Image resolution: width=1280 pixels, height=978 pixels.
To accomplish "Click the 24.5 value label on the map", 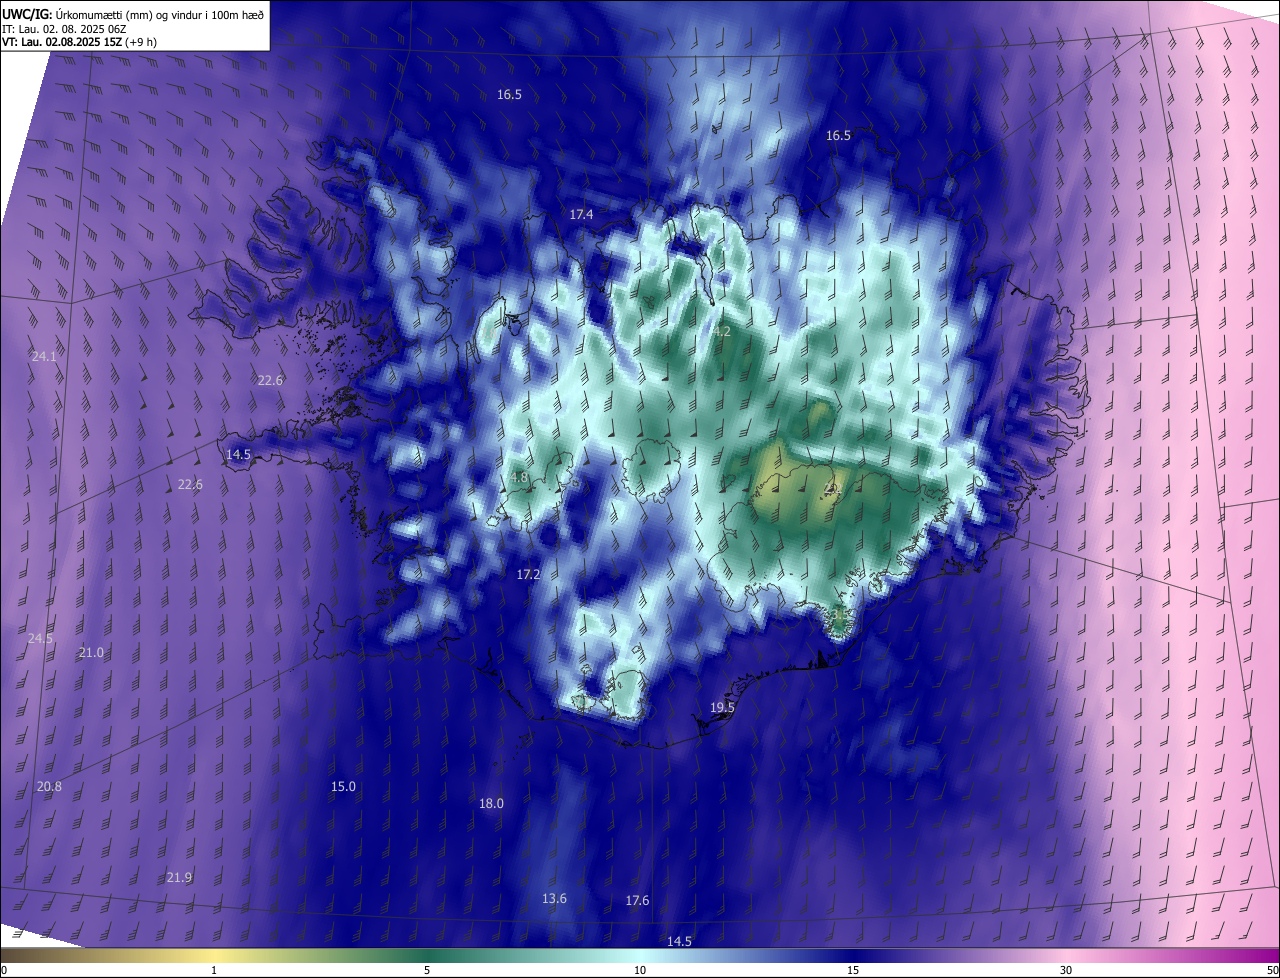I will [x=41, y=639].
